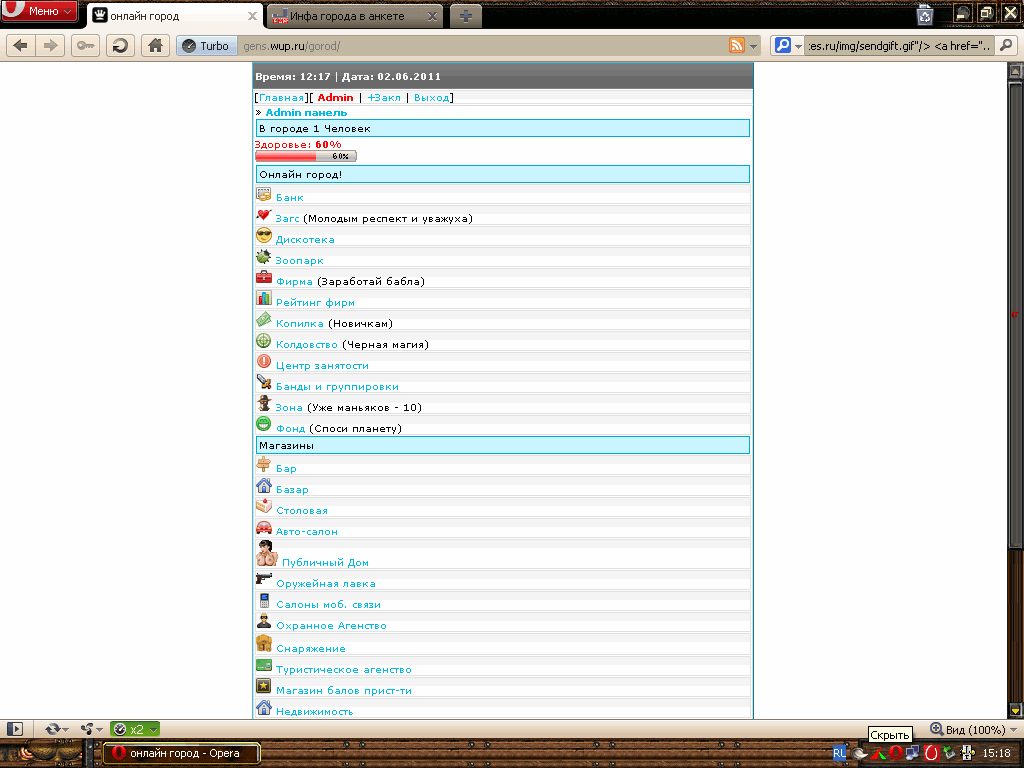
Task: Open the Opera Unite status dropdown
Action: click(91, 729)
